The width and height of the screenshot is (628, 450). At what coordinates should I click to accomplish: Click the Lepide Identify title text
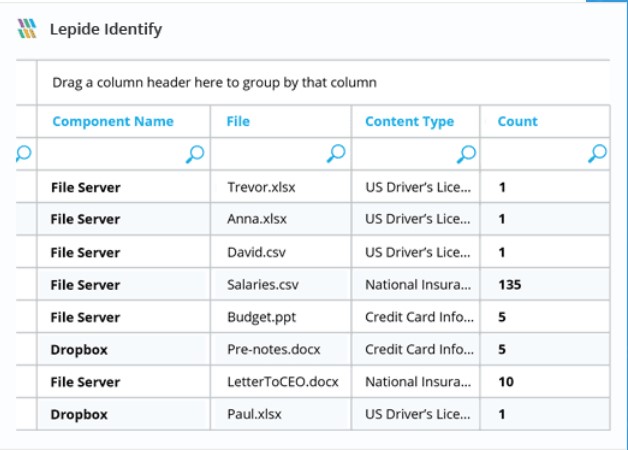[x=106, y=29]
